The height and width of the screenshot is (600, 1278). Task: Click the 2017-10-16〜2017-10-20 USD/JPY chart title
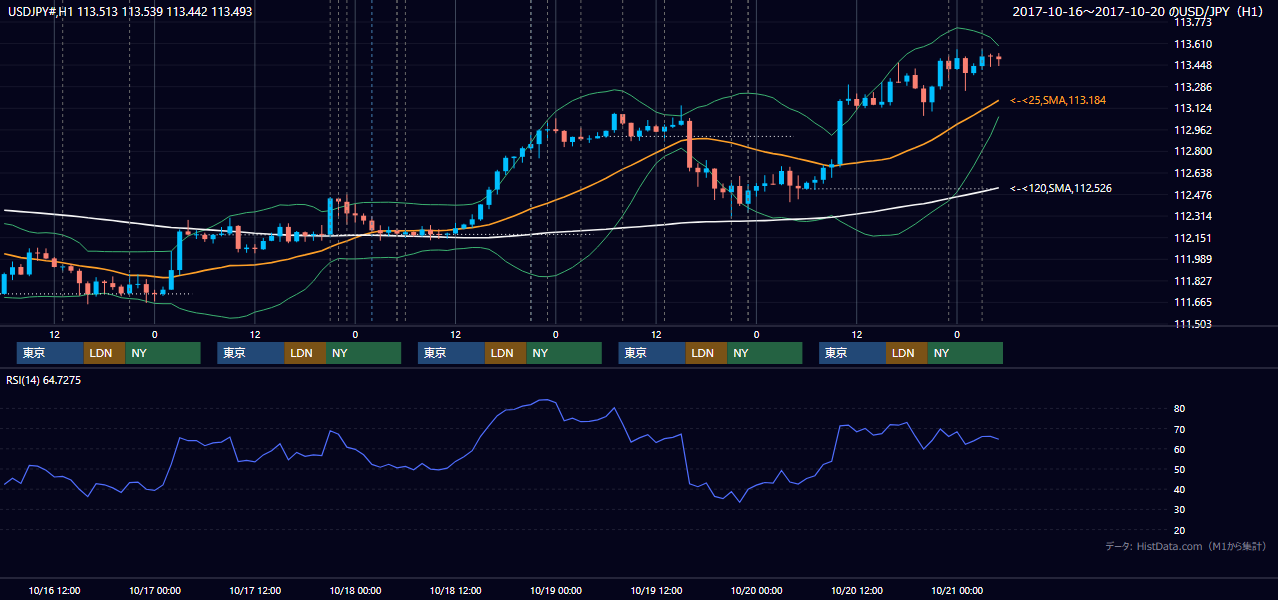pyautogui.click(x=1140, y=12)
